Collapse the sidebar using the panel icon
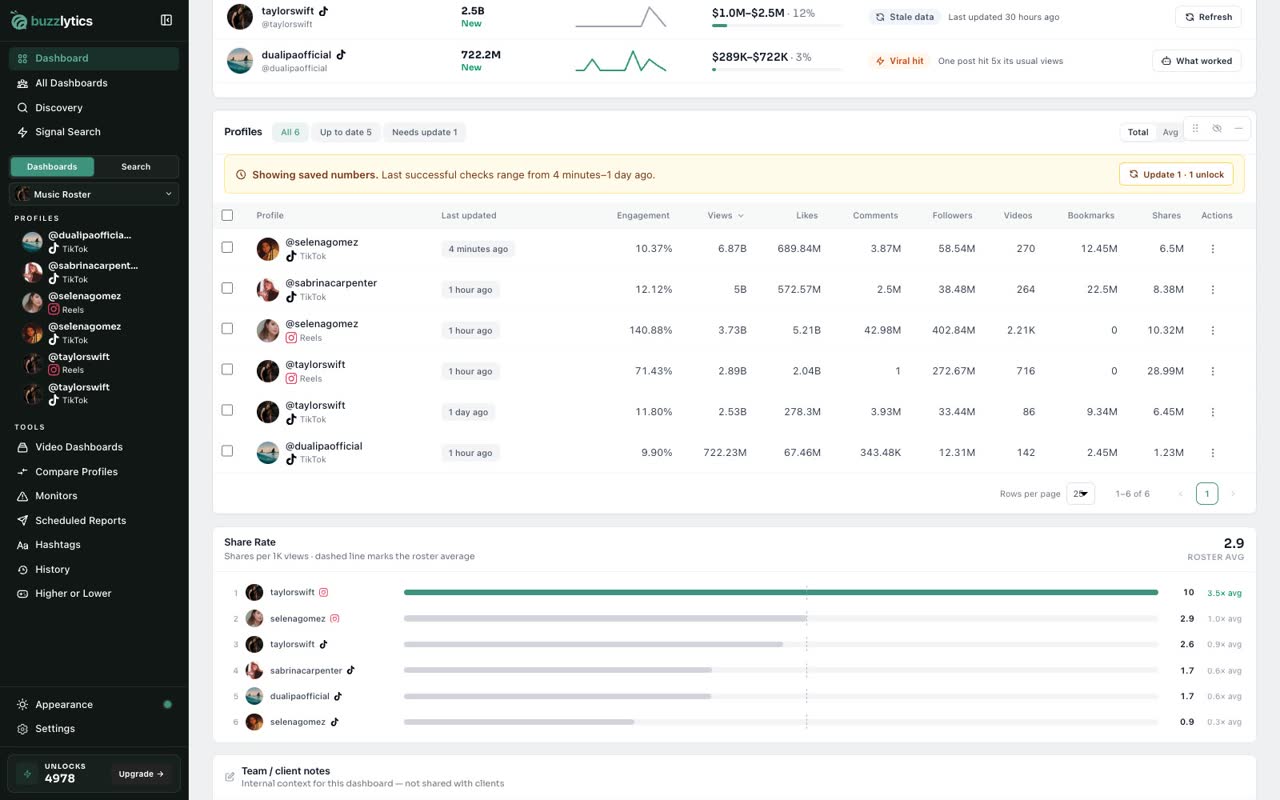1280x800 pixels. coord(166,20)
